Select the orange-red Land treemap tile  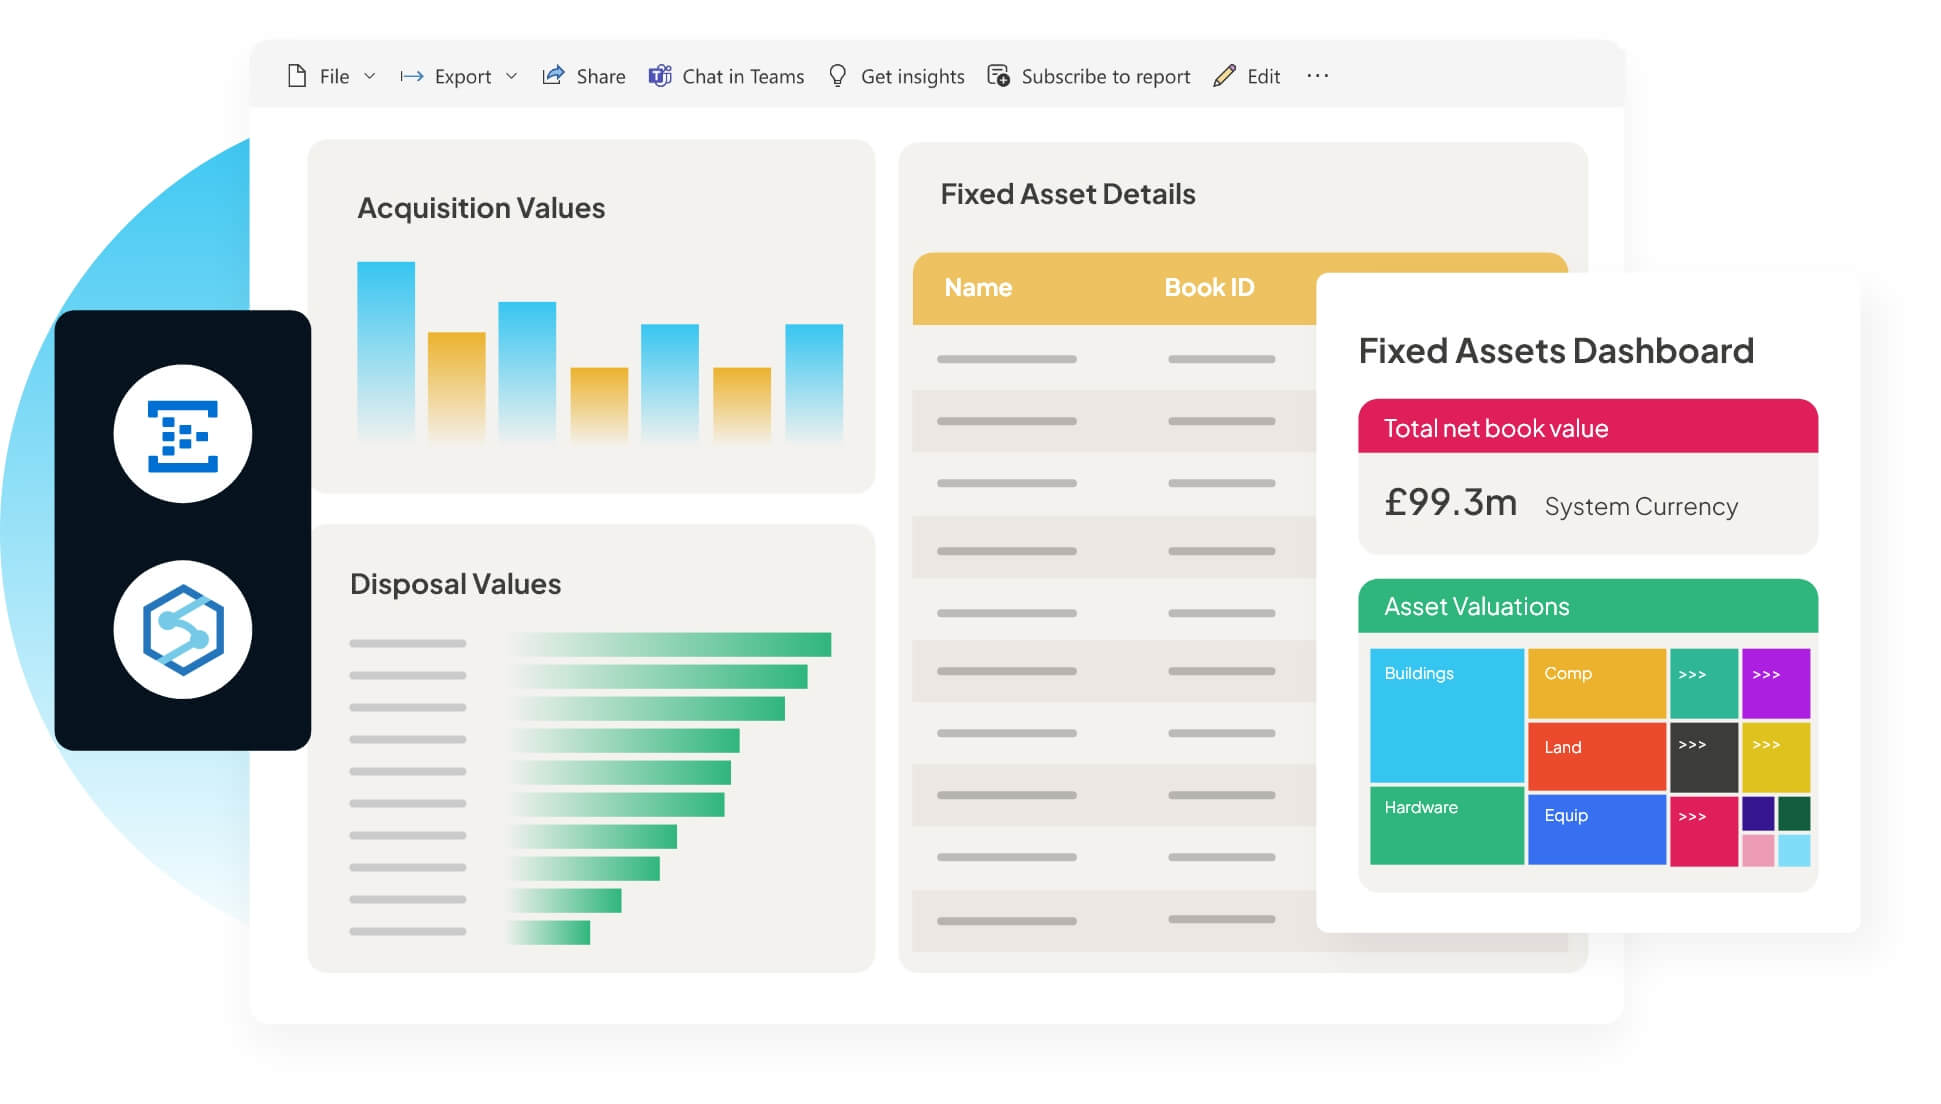coord(1596,756)
